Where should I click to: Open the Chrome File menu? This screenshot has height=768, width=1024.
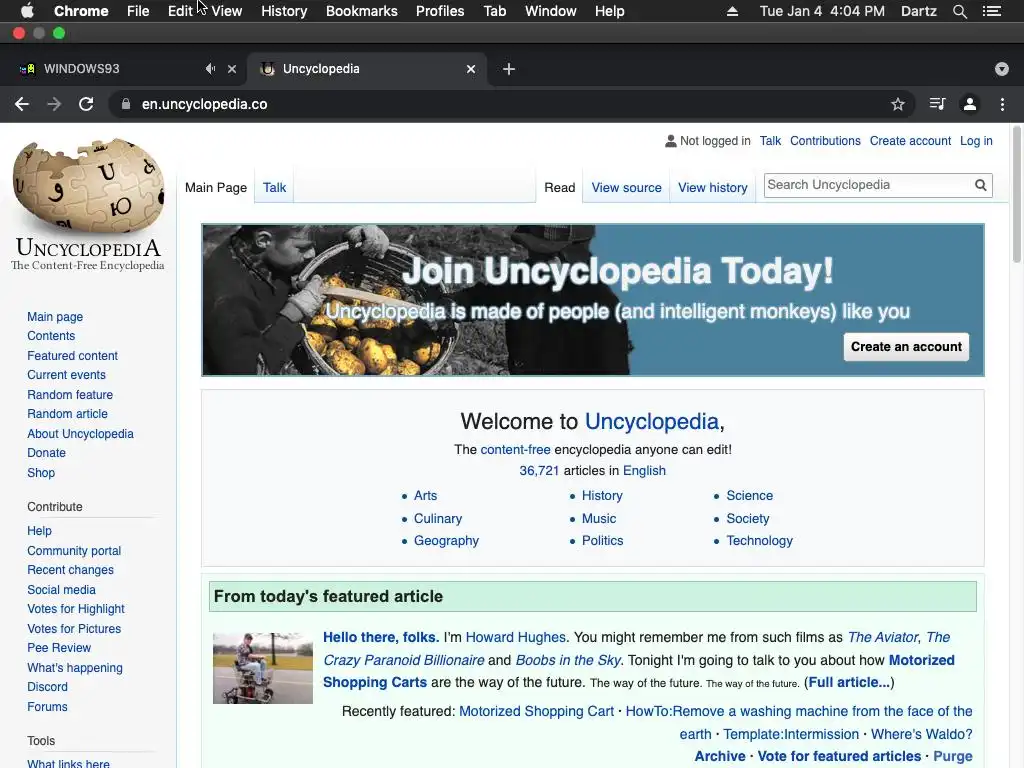click(138, 11)
